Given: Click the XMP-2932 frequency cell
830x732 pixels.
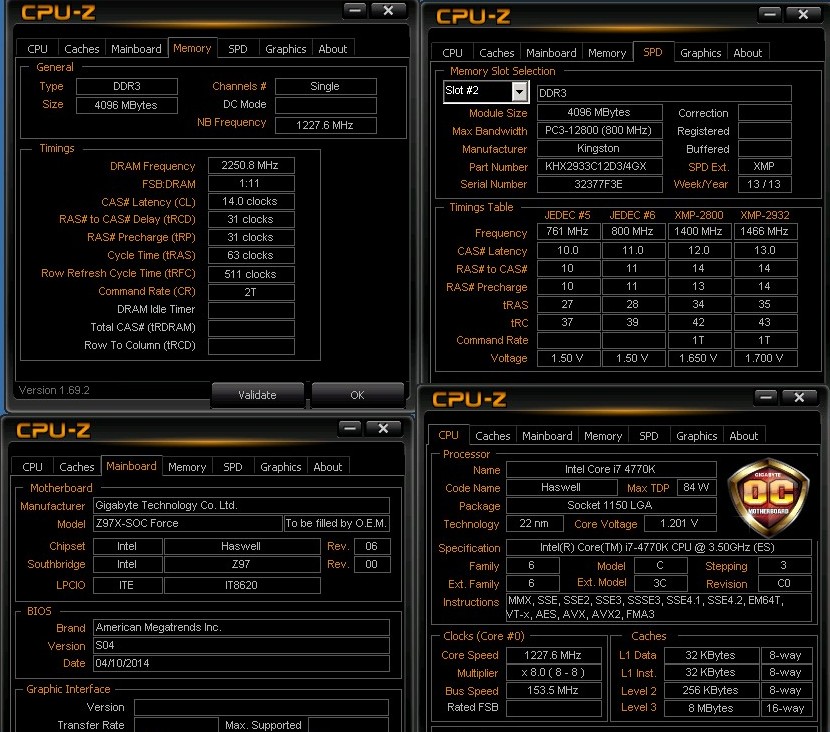Looking at the screenshot, I should (x=764, y=232).
